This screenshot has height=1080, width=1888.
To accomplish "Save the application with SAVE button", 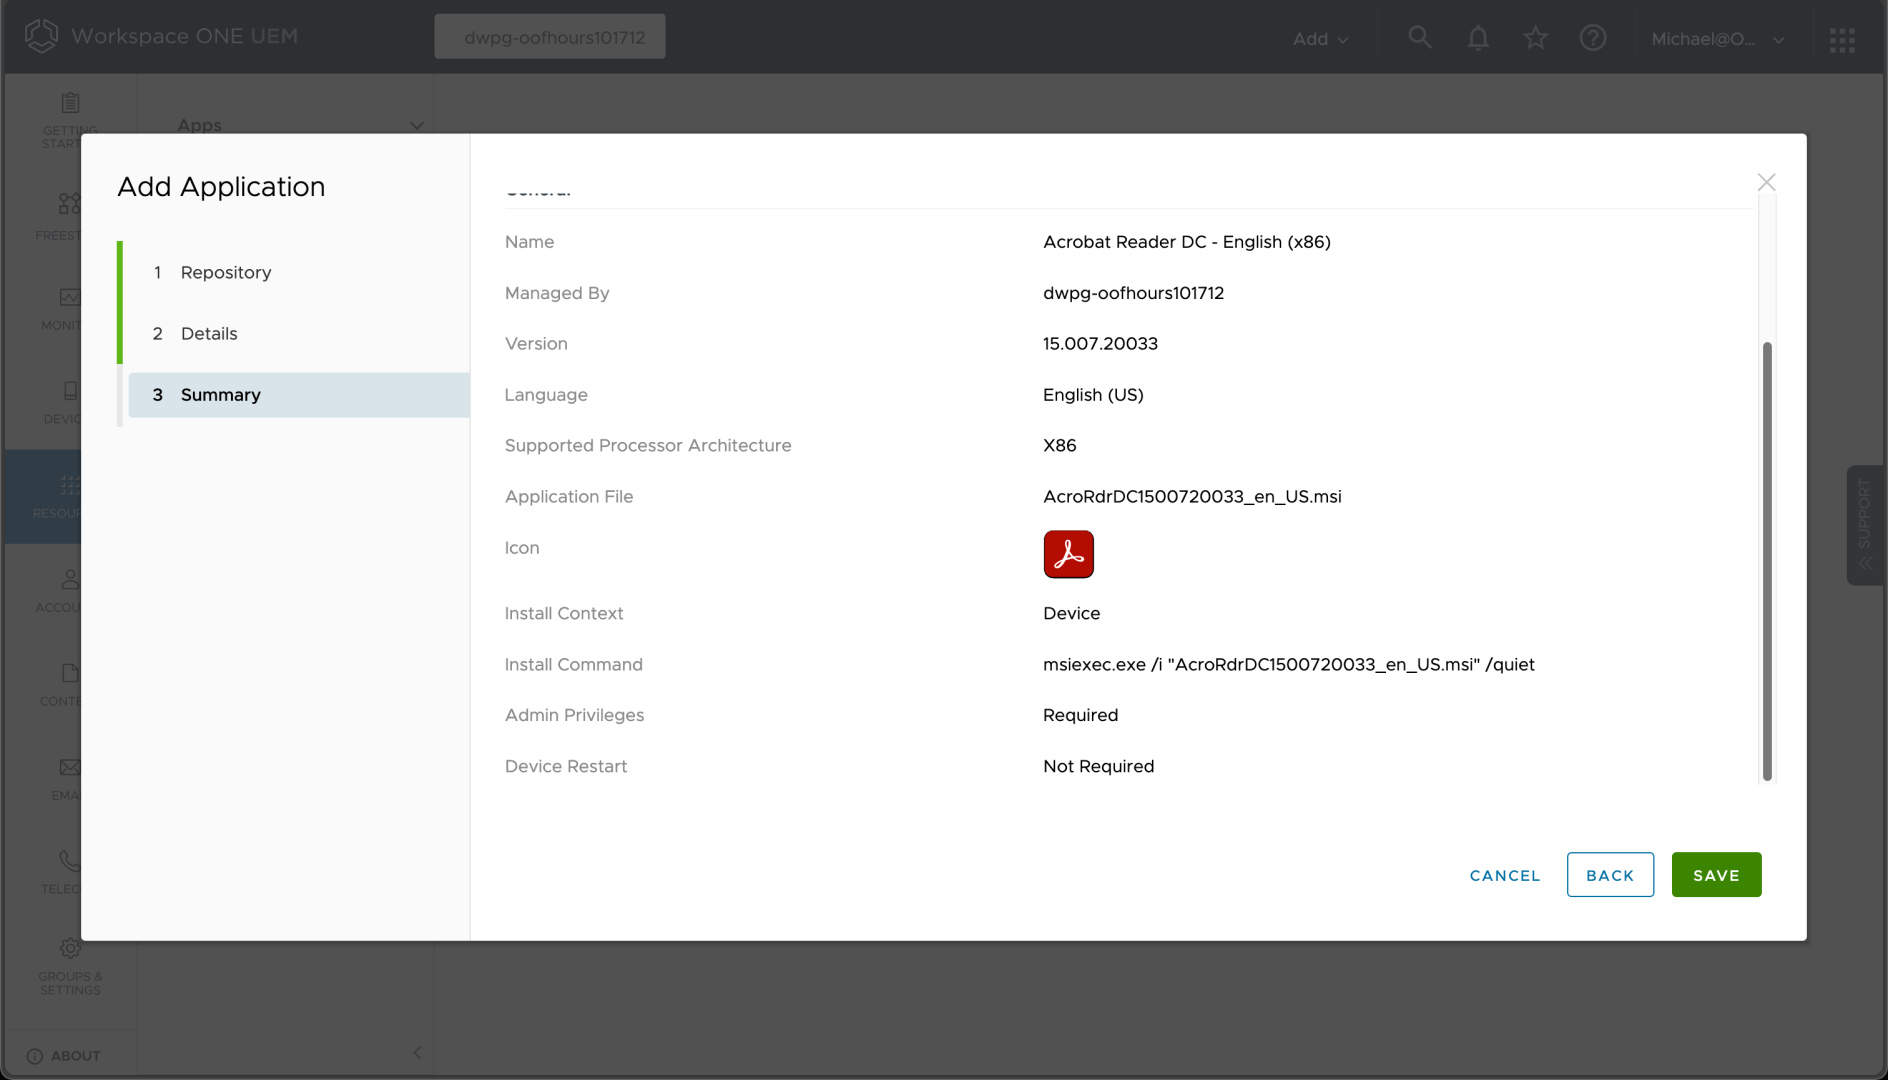I will [1716, 875].
